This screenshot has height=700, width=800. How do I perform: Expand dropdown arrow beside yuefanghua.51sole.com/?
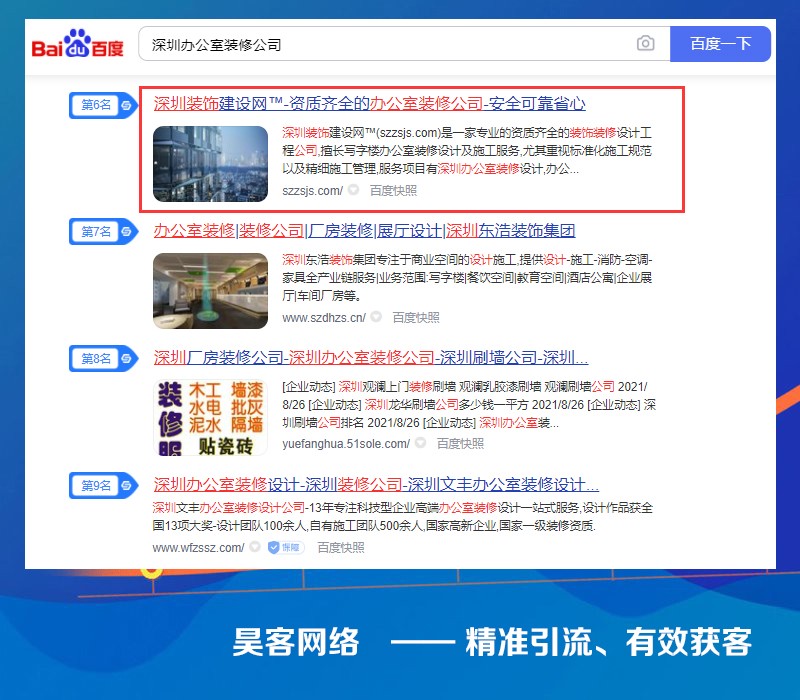pos(420,443)
